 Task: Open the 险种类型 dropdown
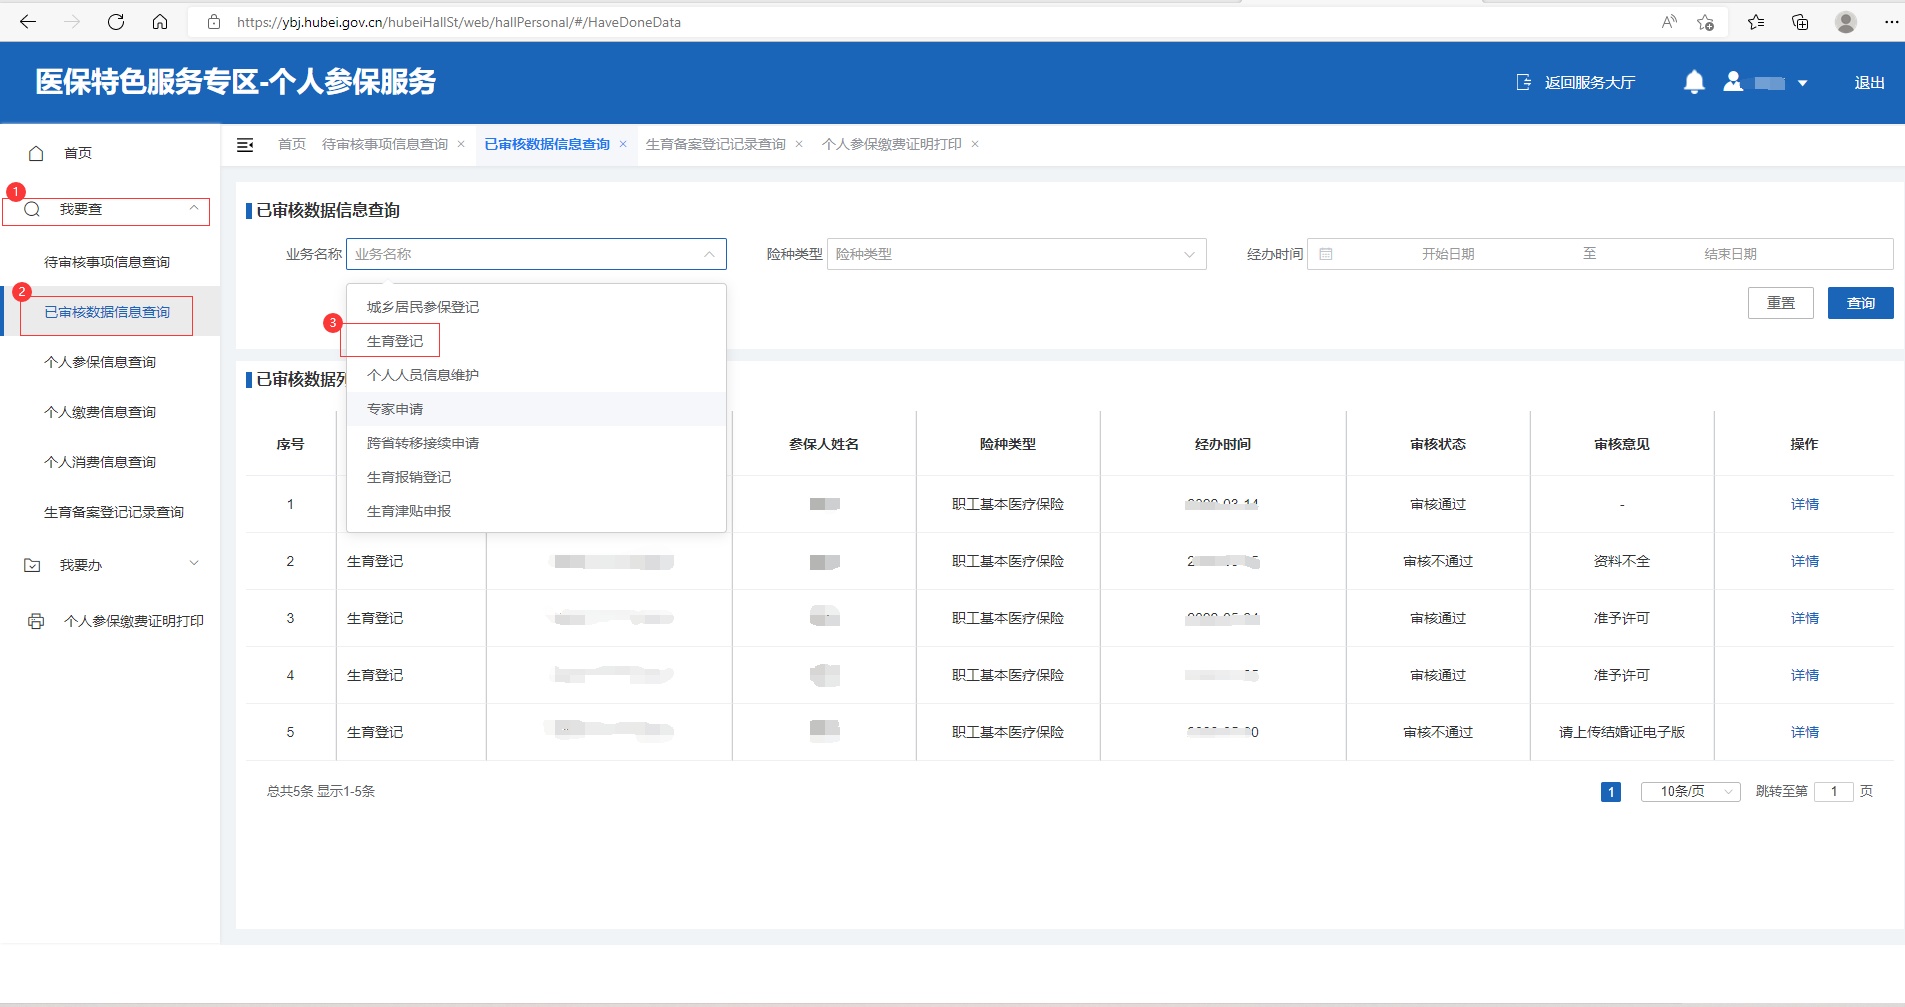[1016, 254]
